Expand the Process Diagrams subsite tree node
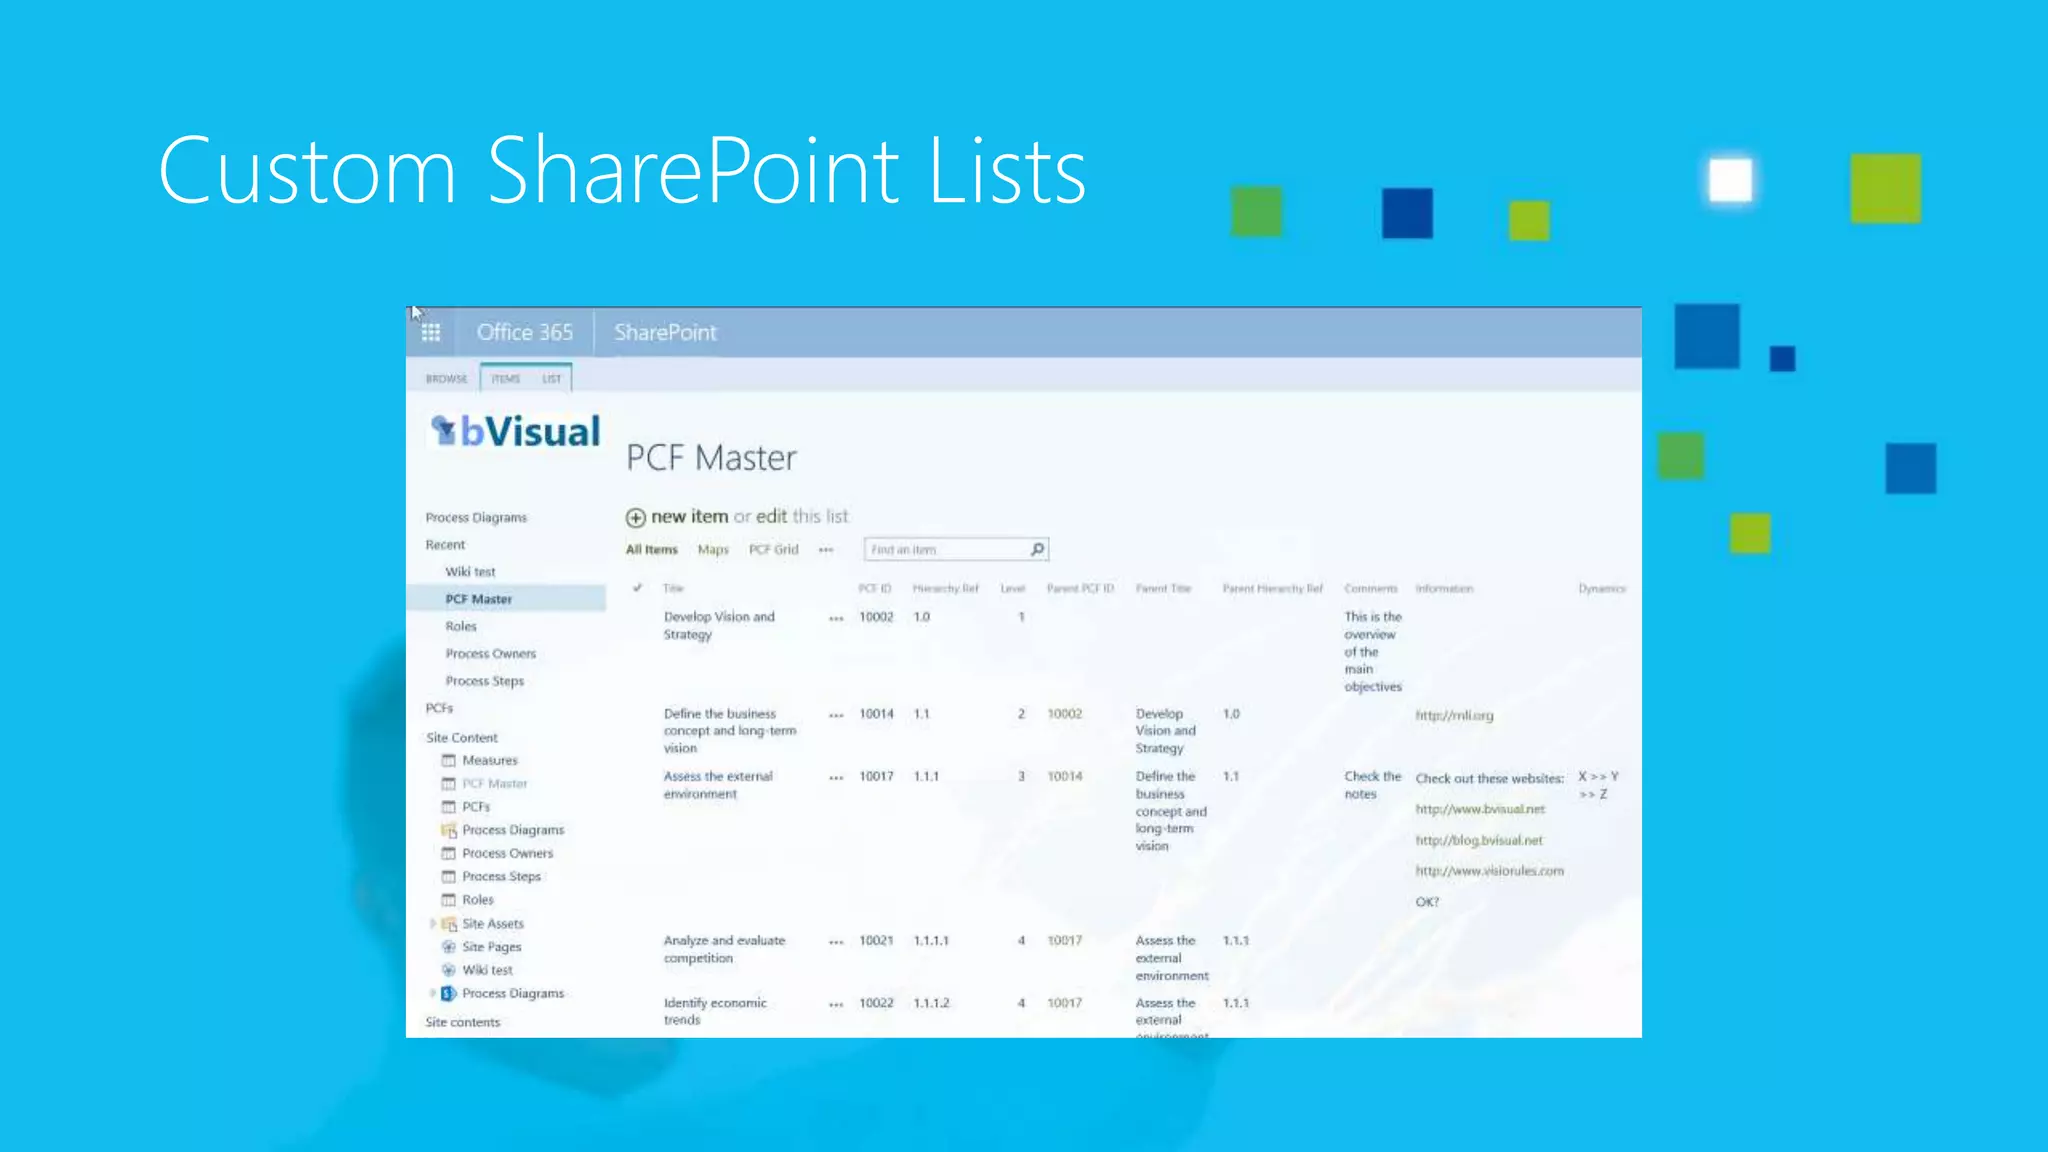 (x=433, y=993)
